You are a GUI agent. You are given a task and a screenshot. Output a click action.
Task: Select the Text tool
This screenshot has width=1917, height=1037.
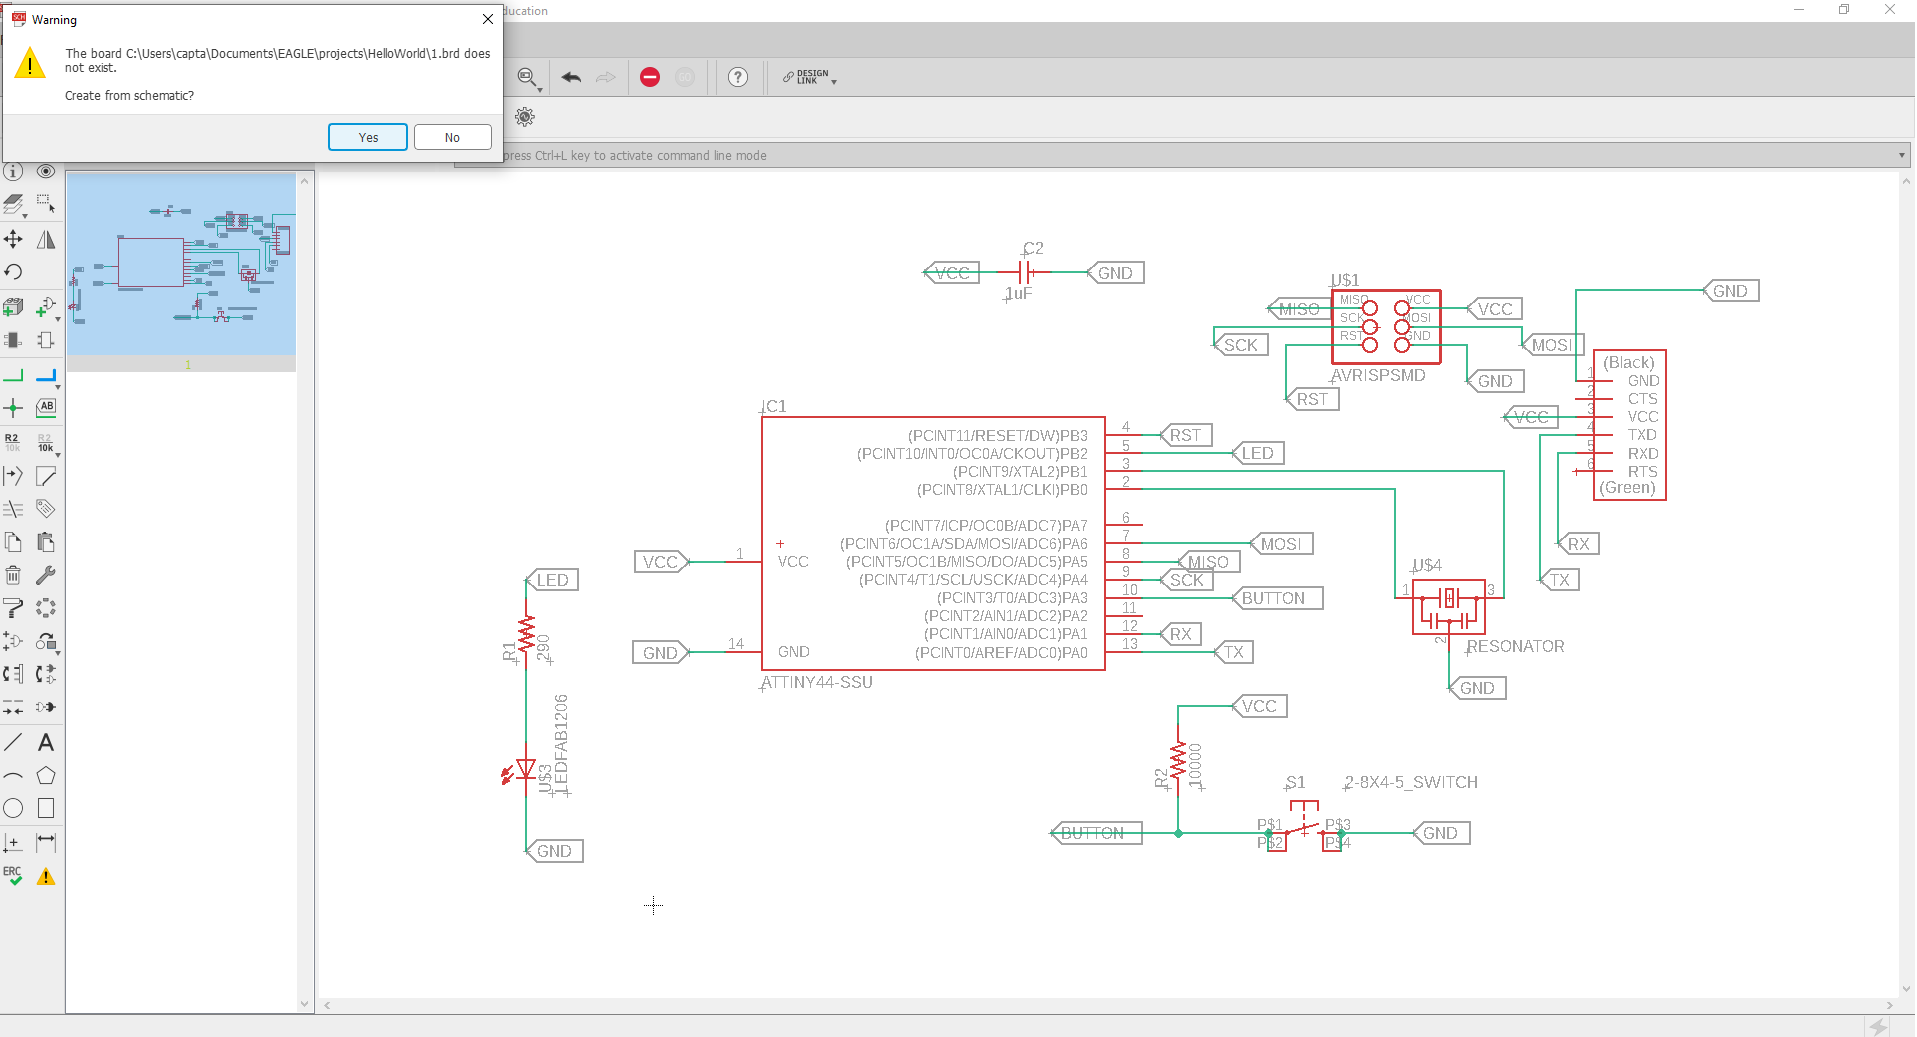46,742
